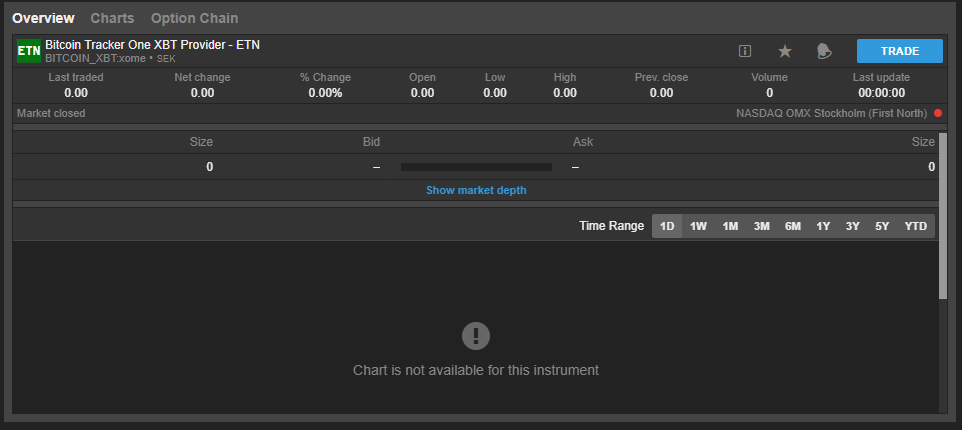962x430 pixels.
Task: Open the Option Chain tab
Action: [x=194, y=18]
